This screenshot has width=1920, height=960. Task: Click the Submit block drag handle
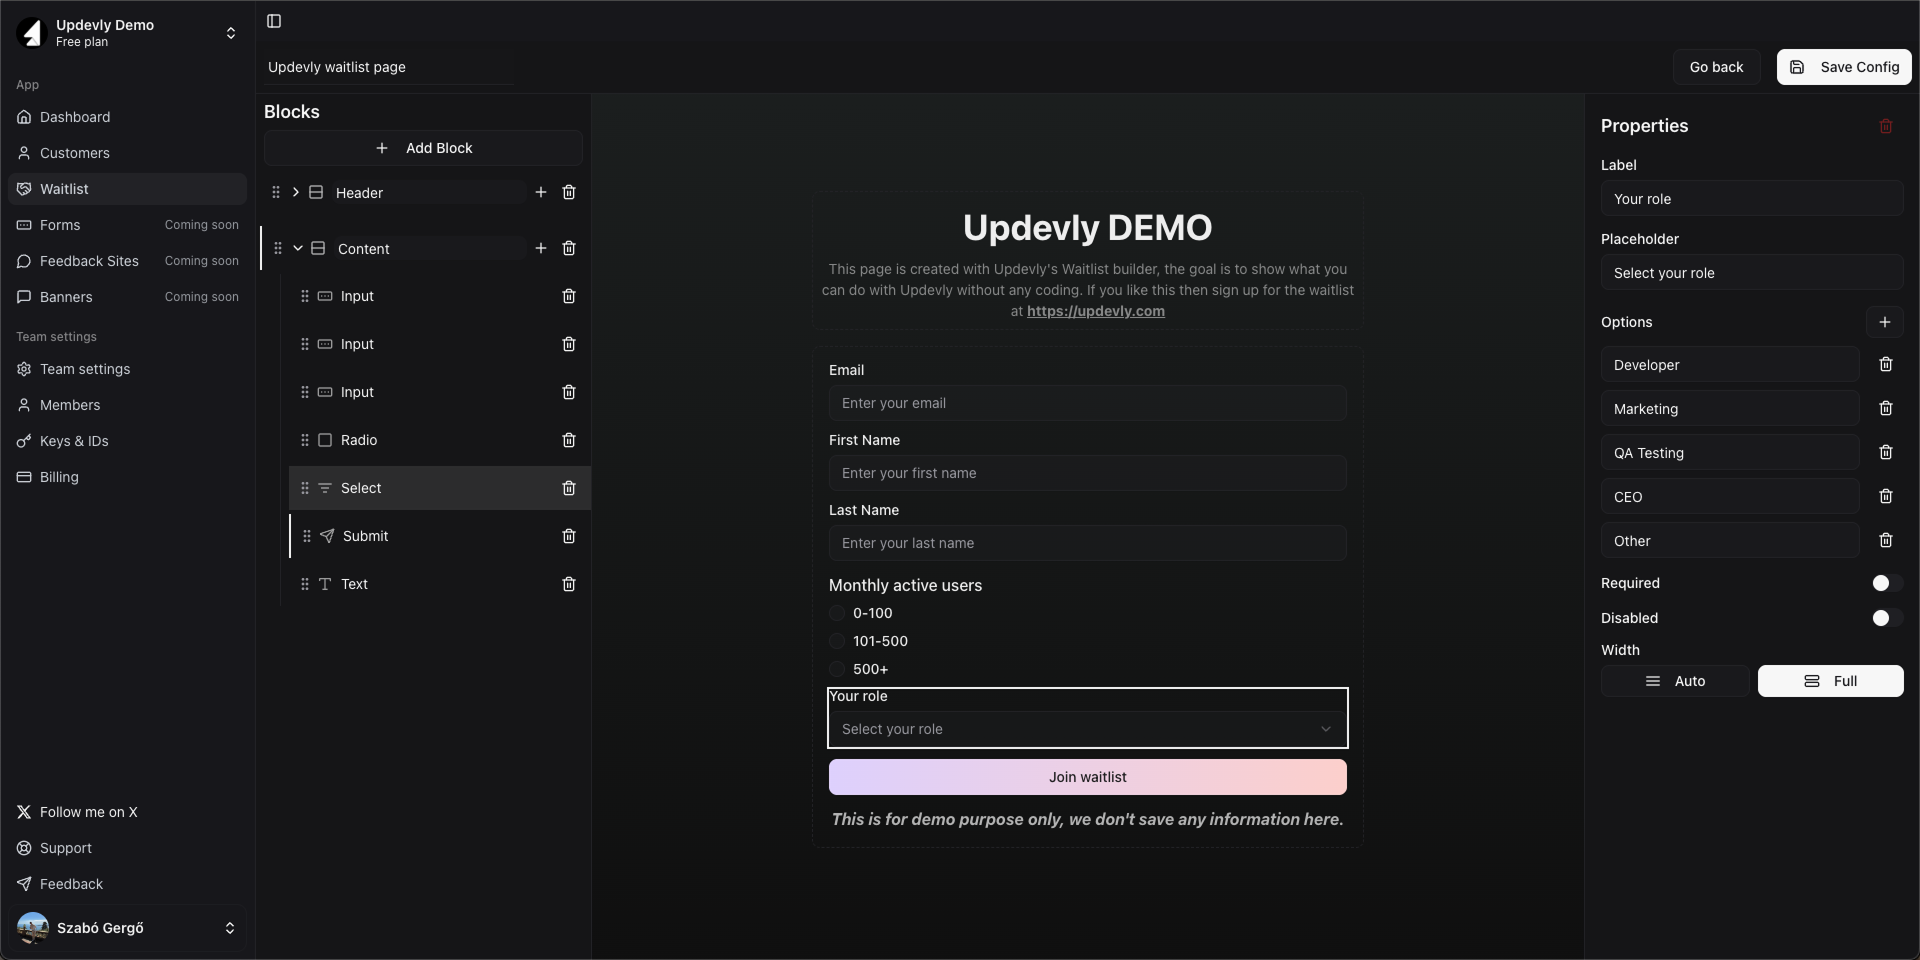(307, 536)
